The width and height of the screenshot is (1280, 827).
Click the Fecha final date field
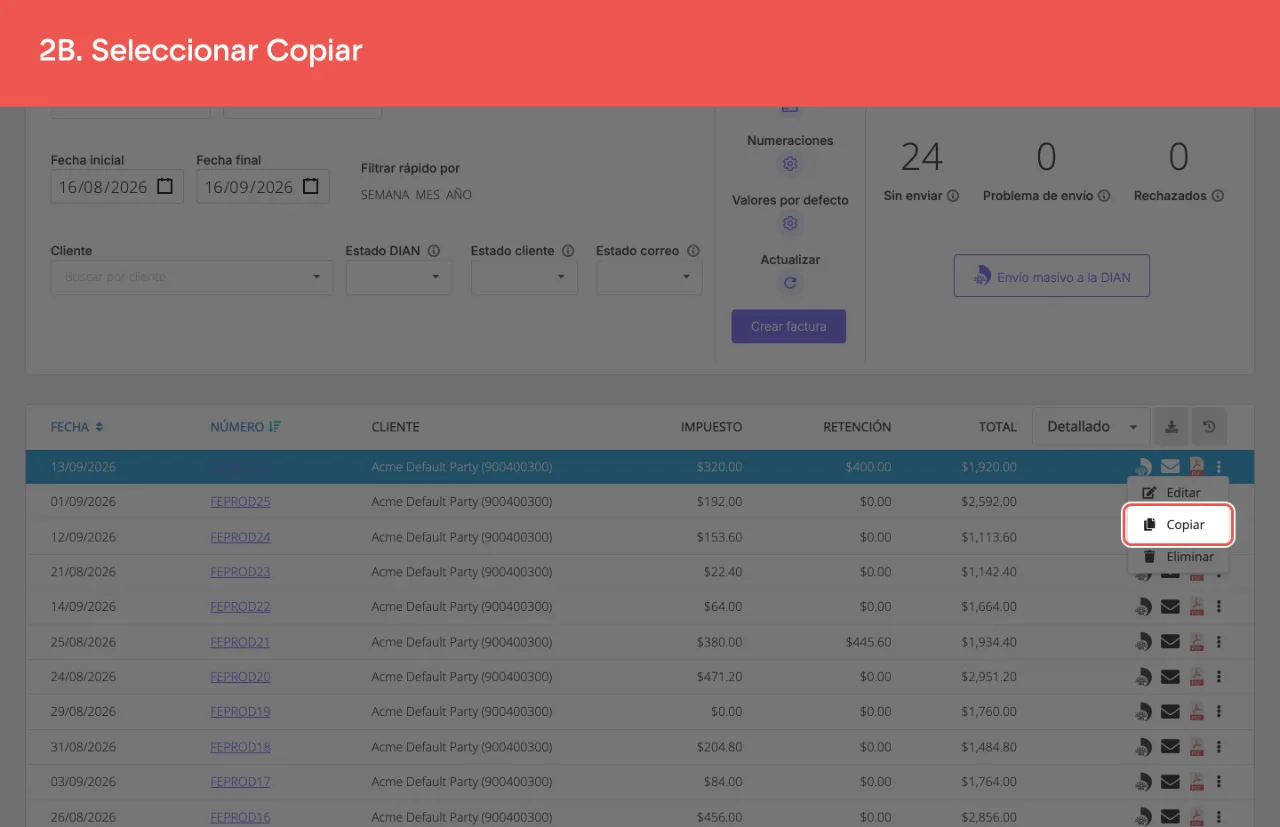click(263, 187)
